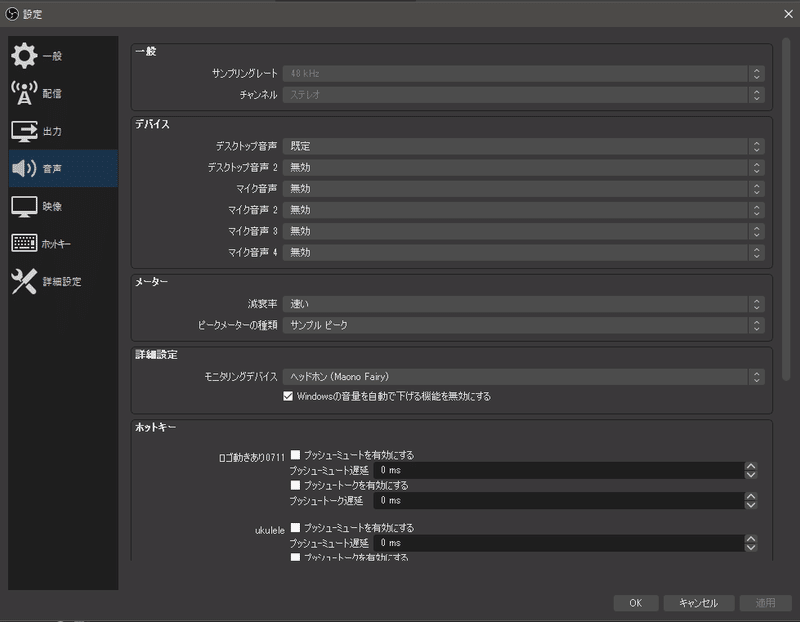
Task: Open the 一般 (General) gear icon section
Action: 24,56
